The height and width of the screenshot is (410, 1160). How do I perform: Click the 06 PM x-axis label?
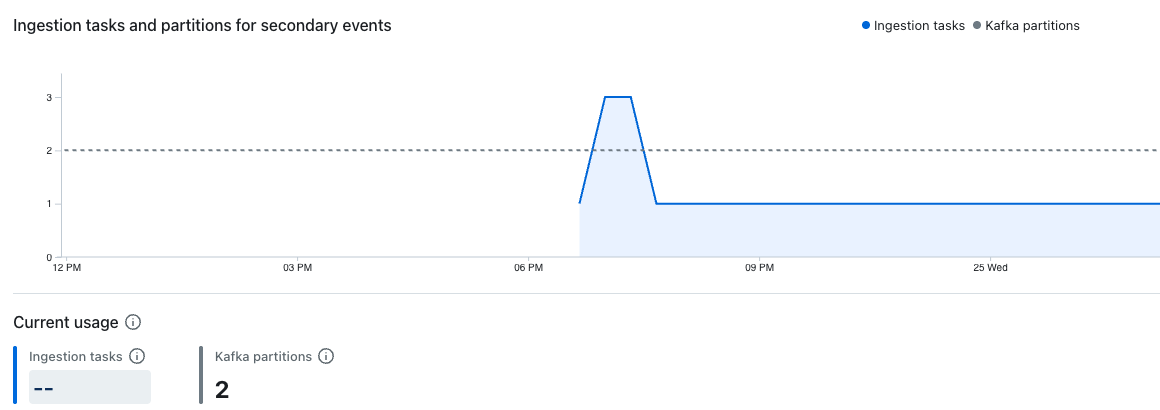click(528, 268)
